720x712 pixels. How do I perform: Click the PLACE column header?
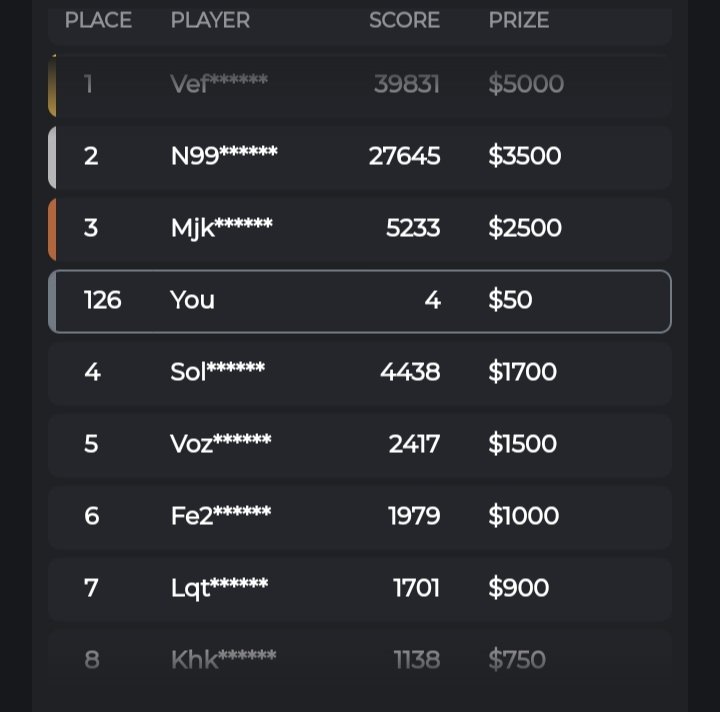(98, 20)
